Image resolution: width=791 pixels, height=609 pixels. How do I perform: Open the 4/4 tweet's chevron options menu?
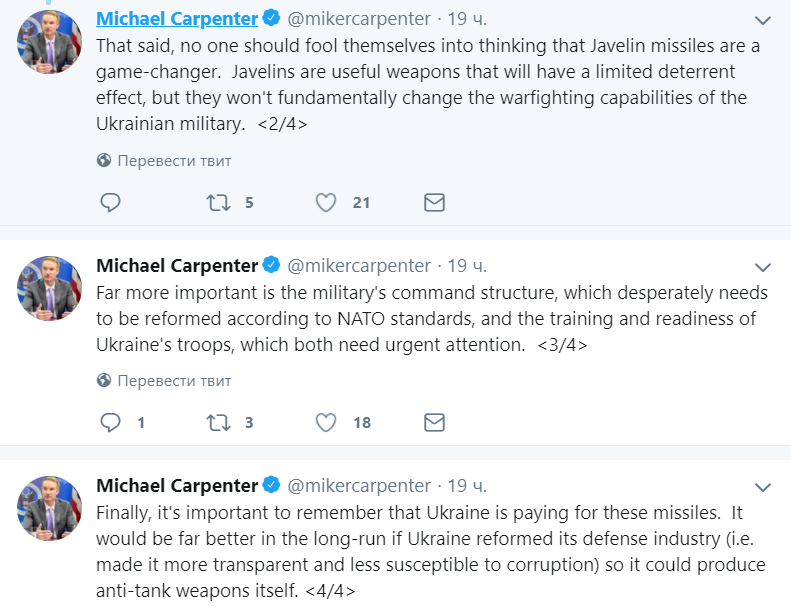(763, 487)
